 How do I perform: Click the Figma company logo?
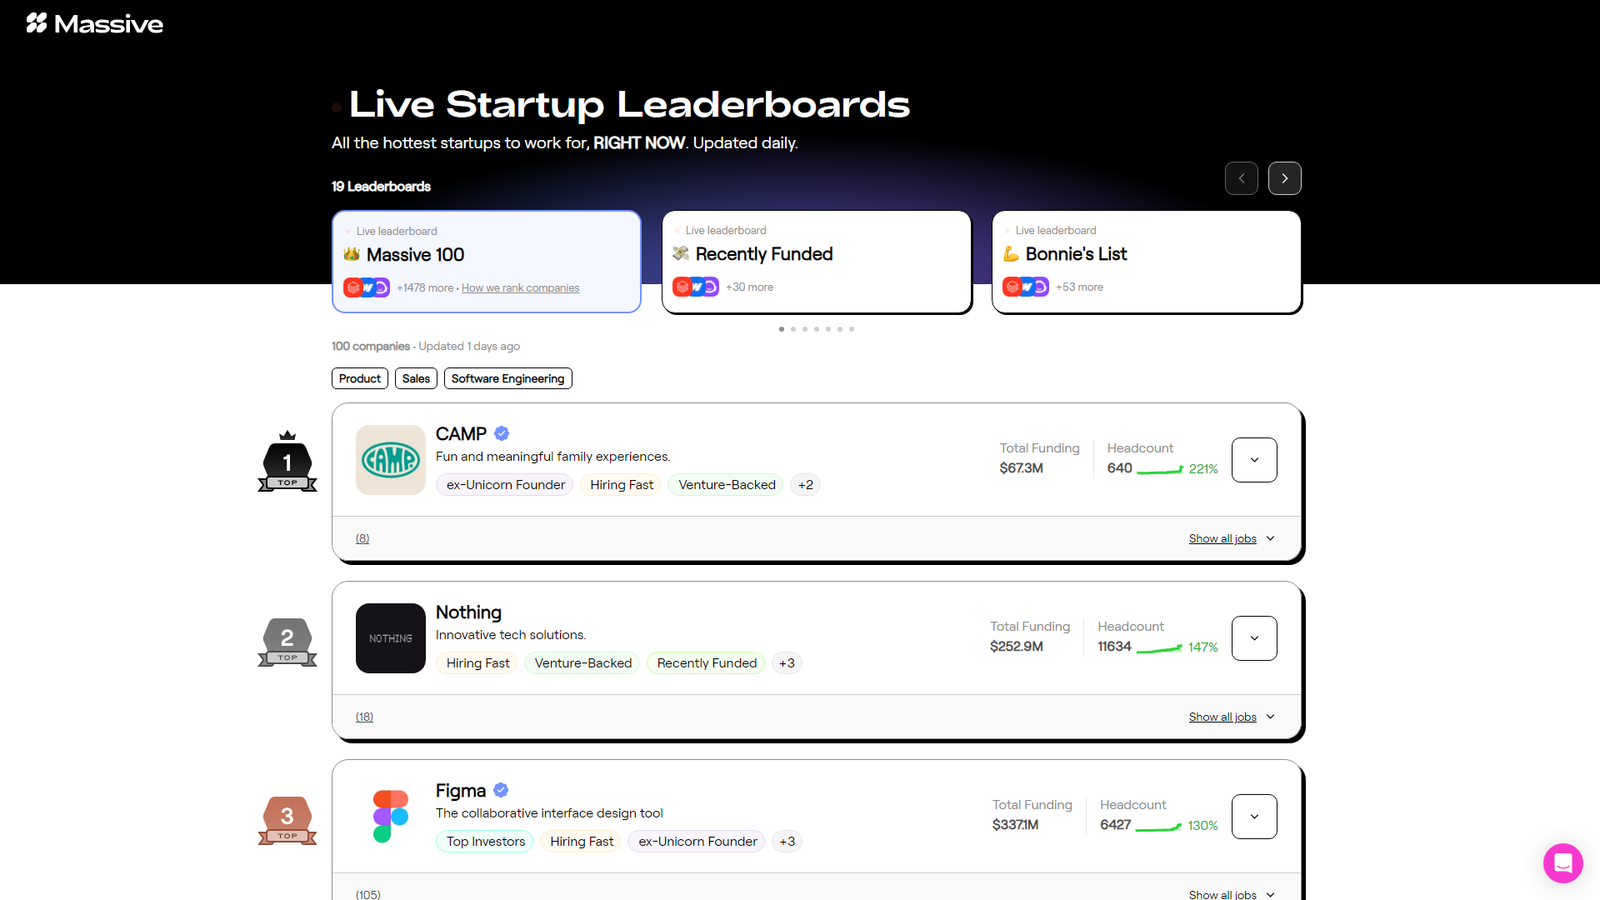coord(391,816)
